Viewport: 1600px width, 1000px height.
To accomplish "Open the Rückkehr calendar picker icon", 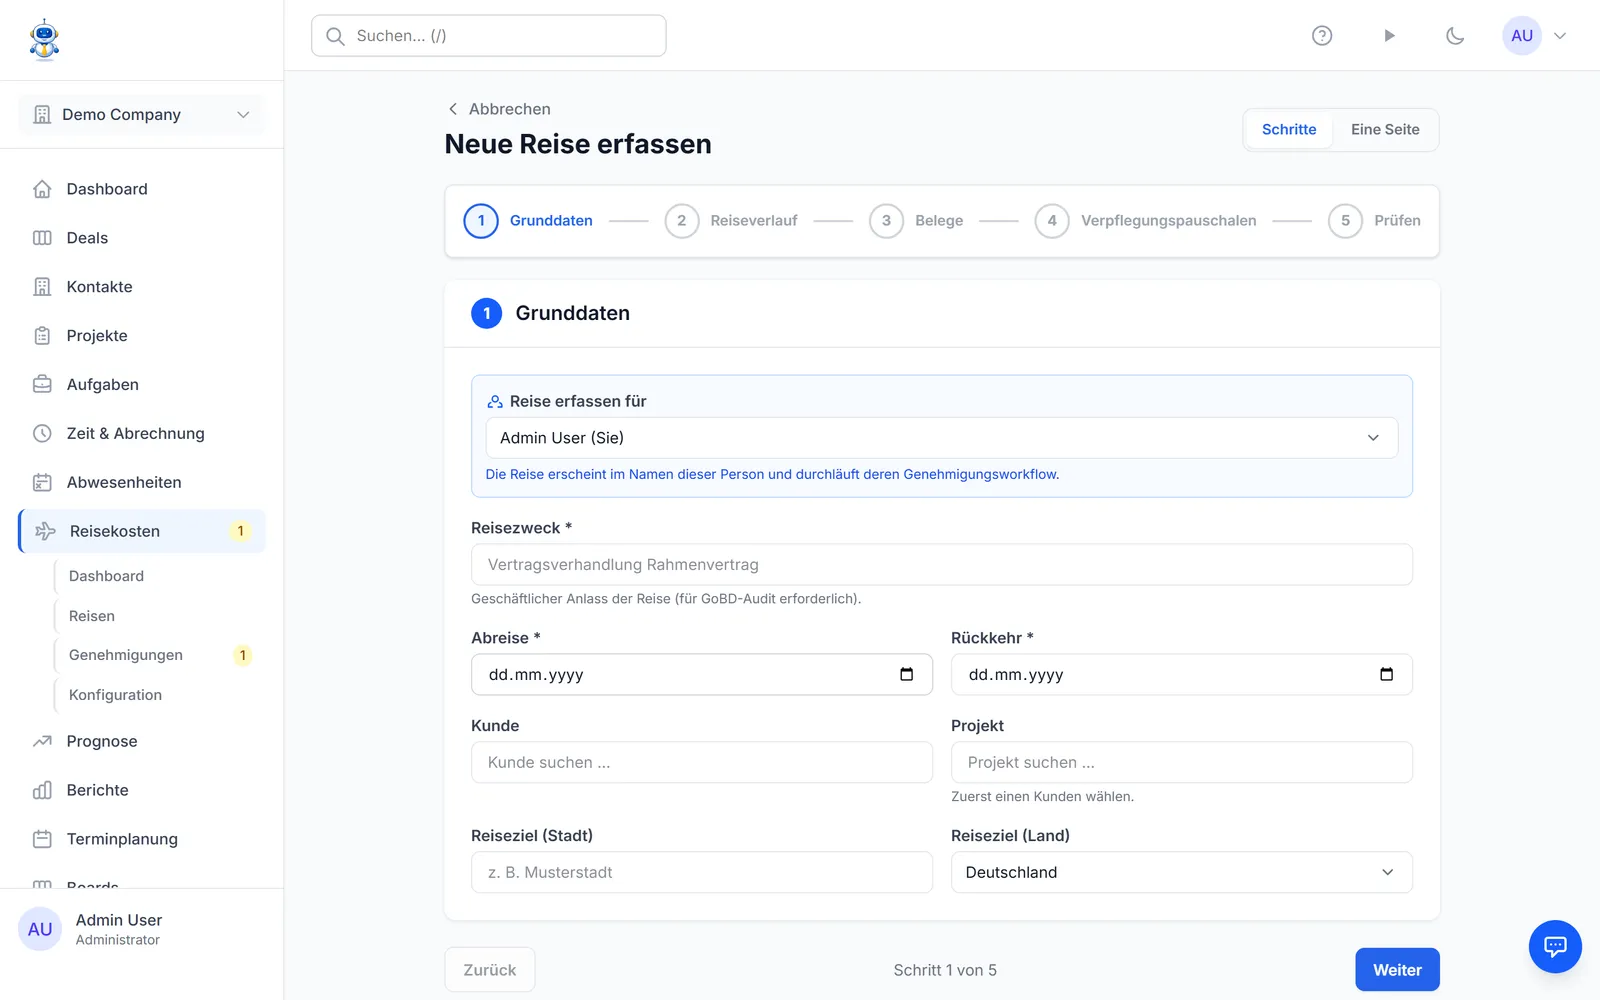I will click(x=1386, y=674).
